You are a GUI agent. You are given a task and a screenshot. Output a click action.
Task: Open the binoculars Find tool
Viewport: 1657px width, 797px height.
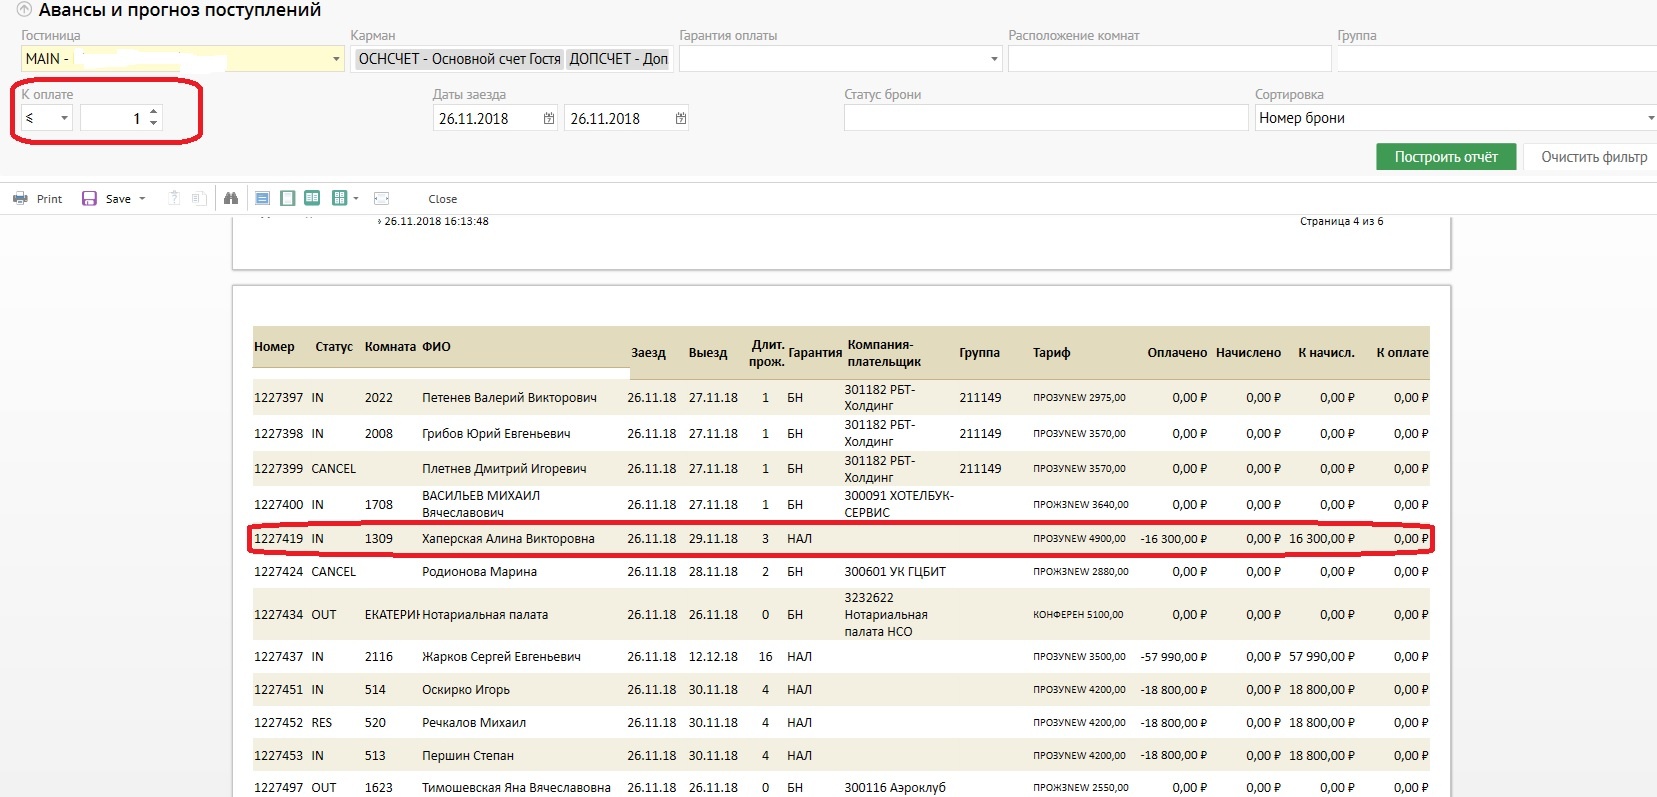(231, 199)
